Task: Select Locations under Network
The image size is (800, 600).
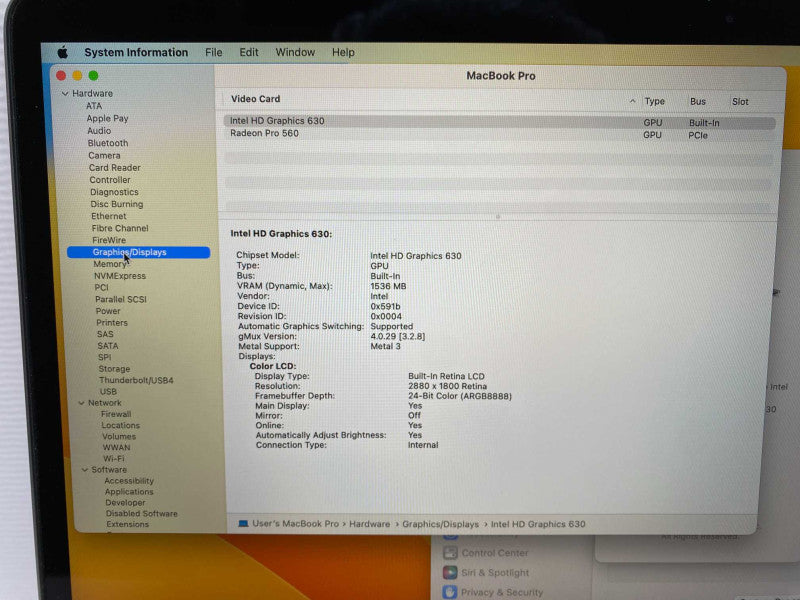Action: [x=120, y=426]
